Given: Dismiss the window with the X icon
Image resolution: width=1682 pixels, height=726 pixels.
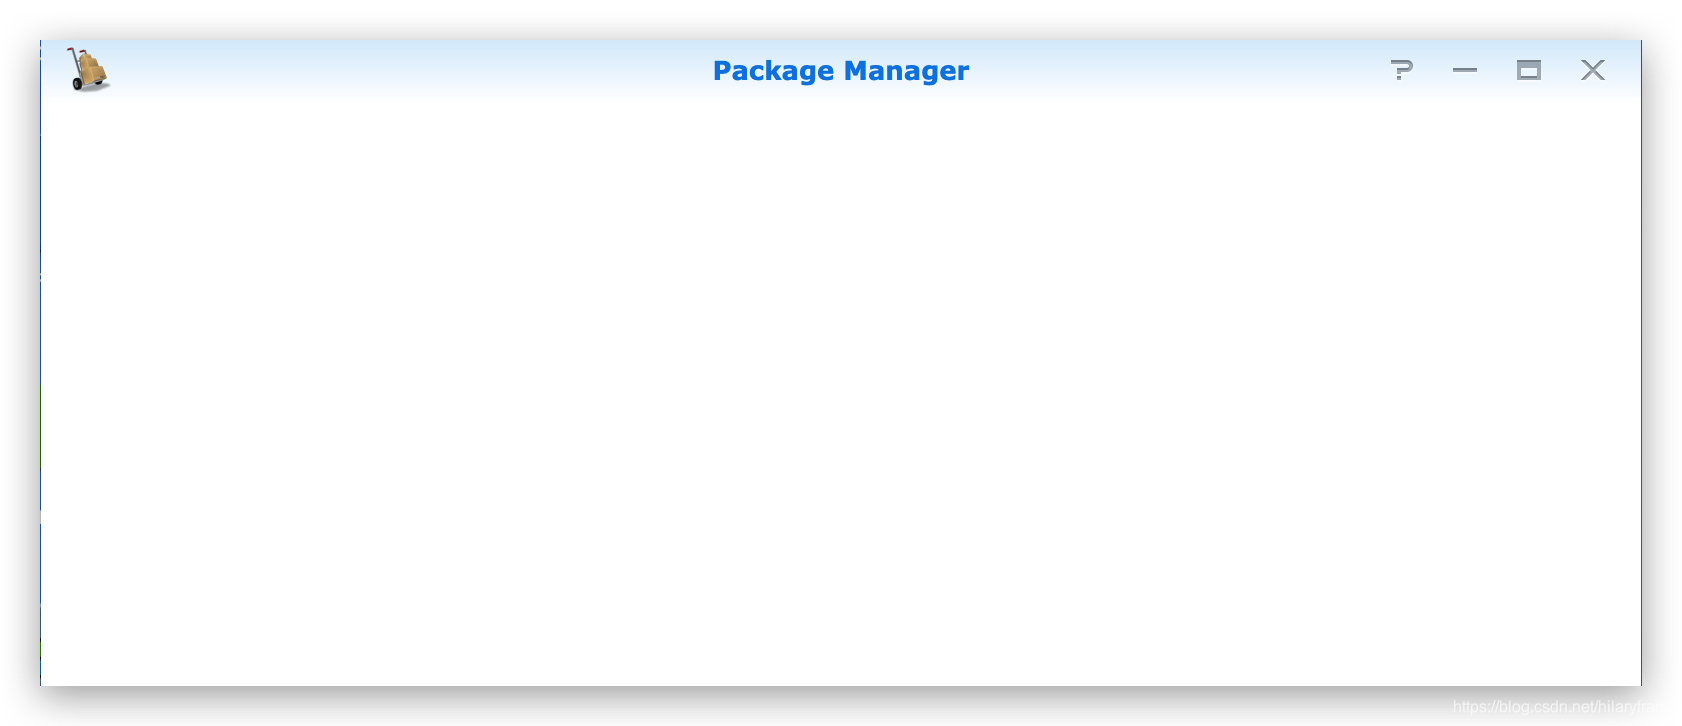Looking at the screenshot, I should tap(1593, 70).
